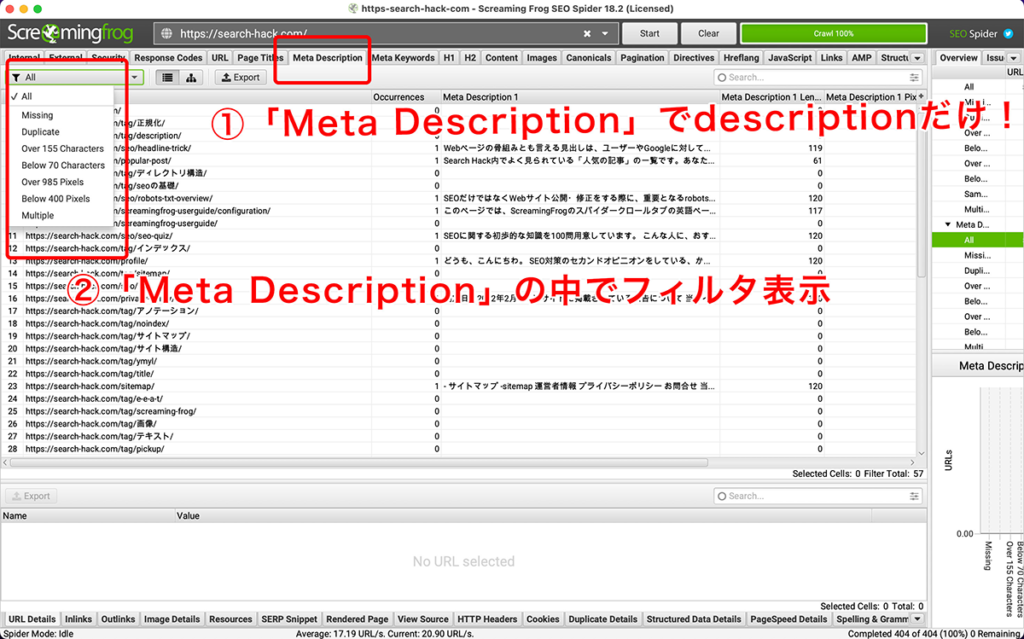Click the Screaming Frog logo
Image resolution: width=1024 pixels, height=639 pixels.
[x=70, y=33]
